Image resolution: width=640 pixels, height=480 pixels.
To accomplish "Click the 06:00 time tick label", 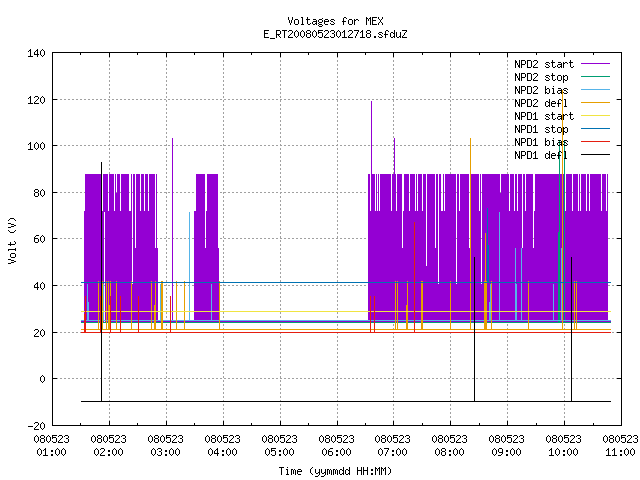I will [x=336, y=453].
